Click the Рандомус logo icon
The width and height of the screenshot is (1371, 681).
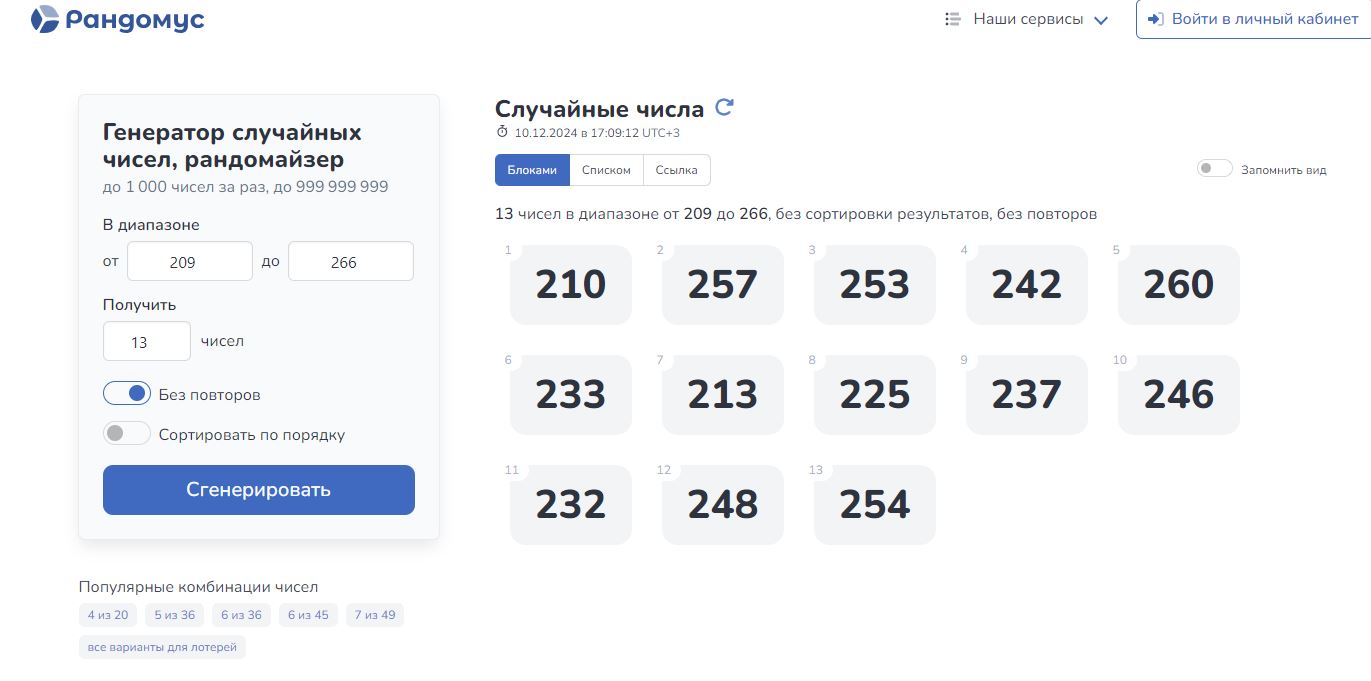click(45, 19)
